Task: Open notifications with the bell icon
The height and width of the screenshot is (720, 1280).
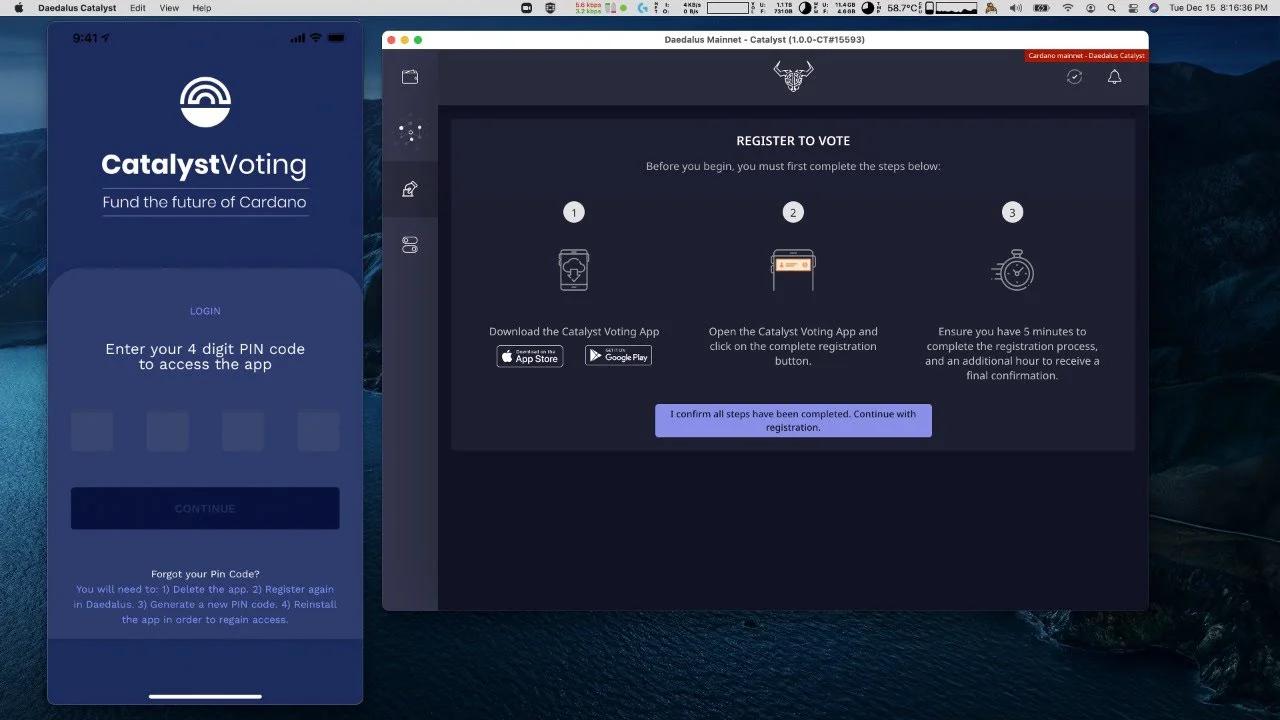Action: tap(1114, 77)
